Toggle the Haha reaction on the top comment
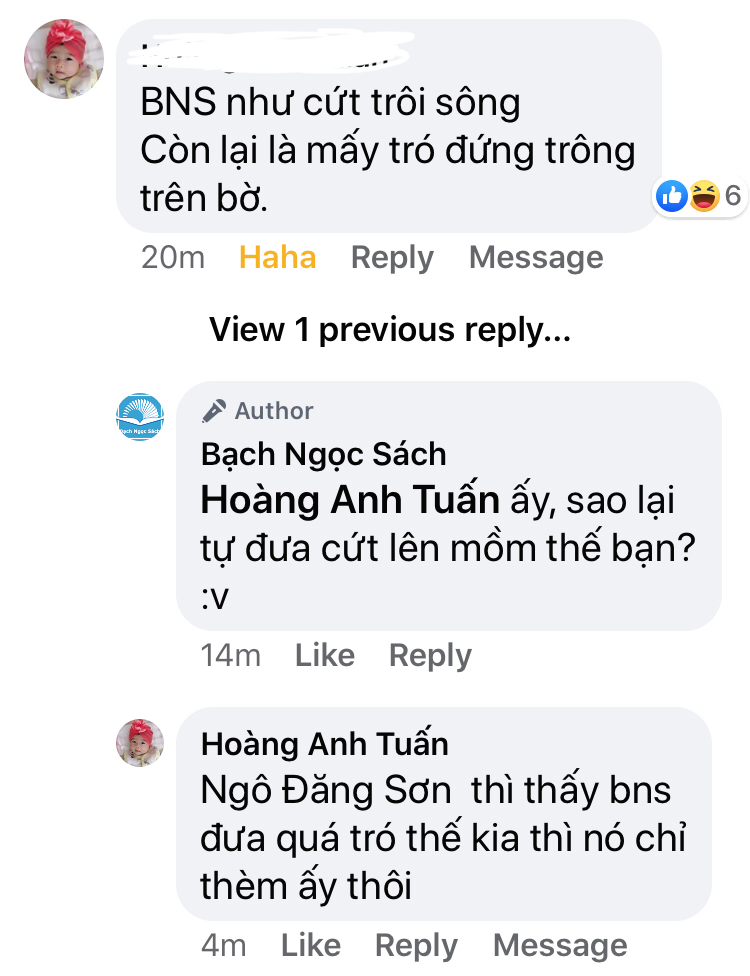This screenshot has width=750, height=976. tap(277, 258)
